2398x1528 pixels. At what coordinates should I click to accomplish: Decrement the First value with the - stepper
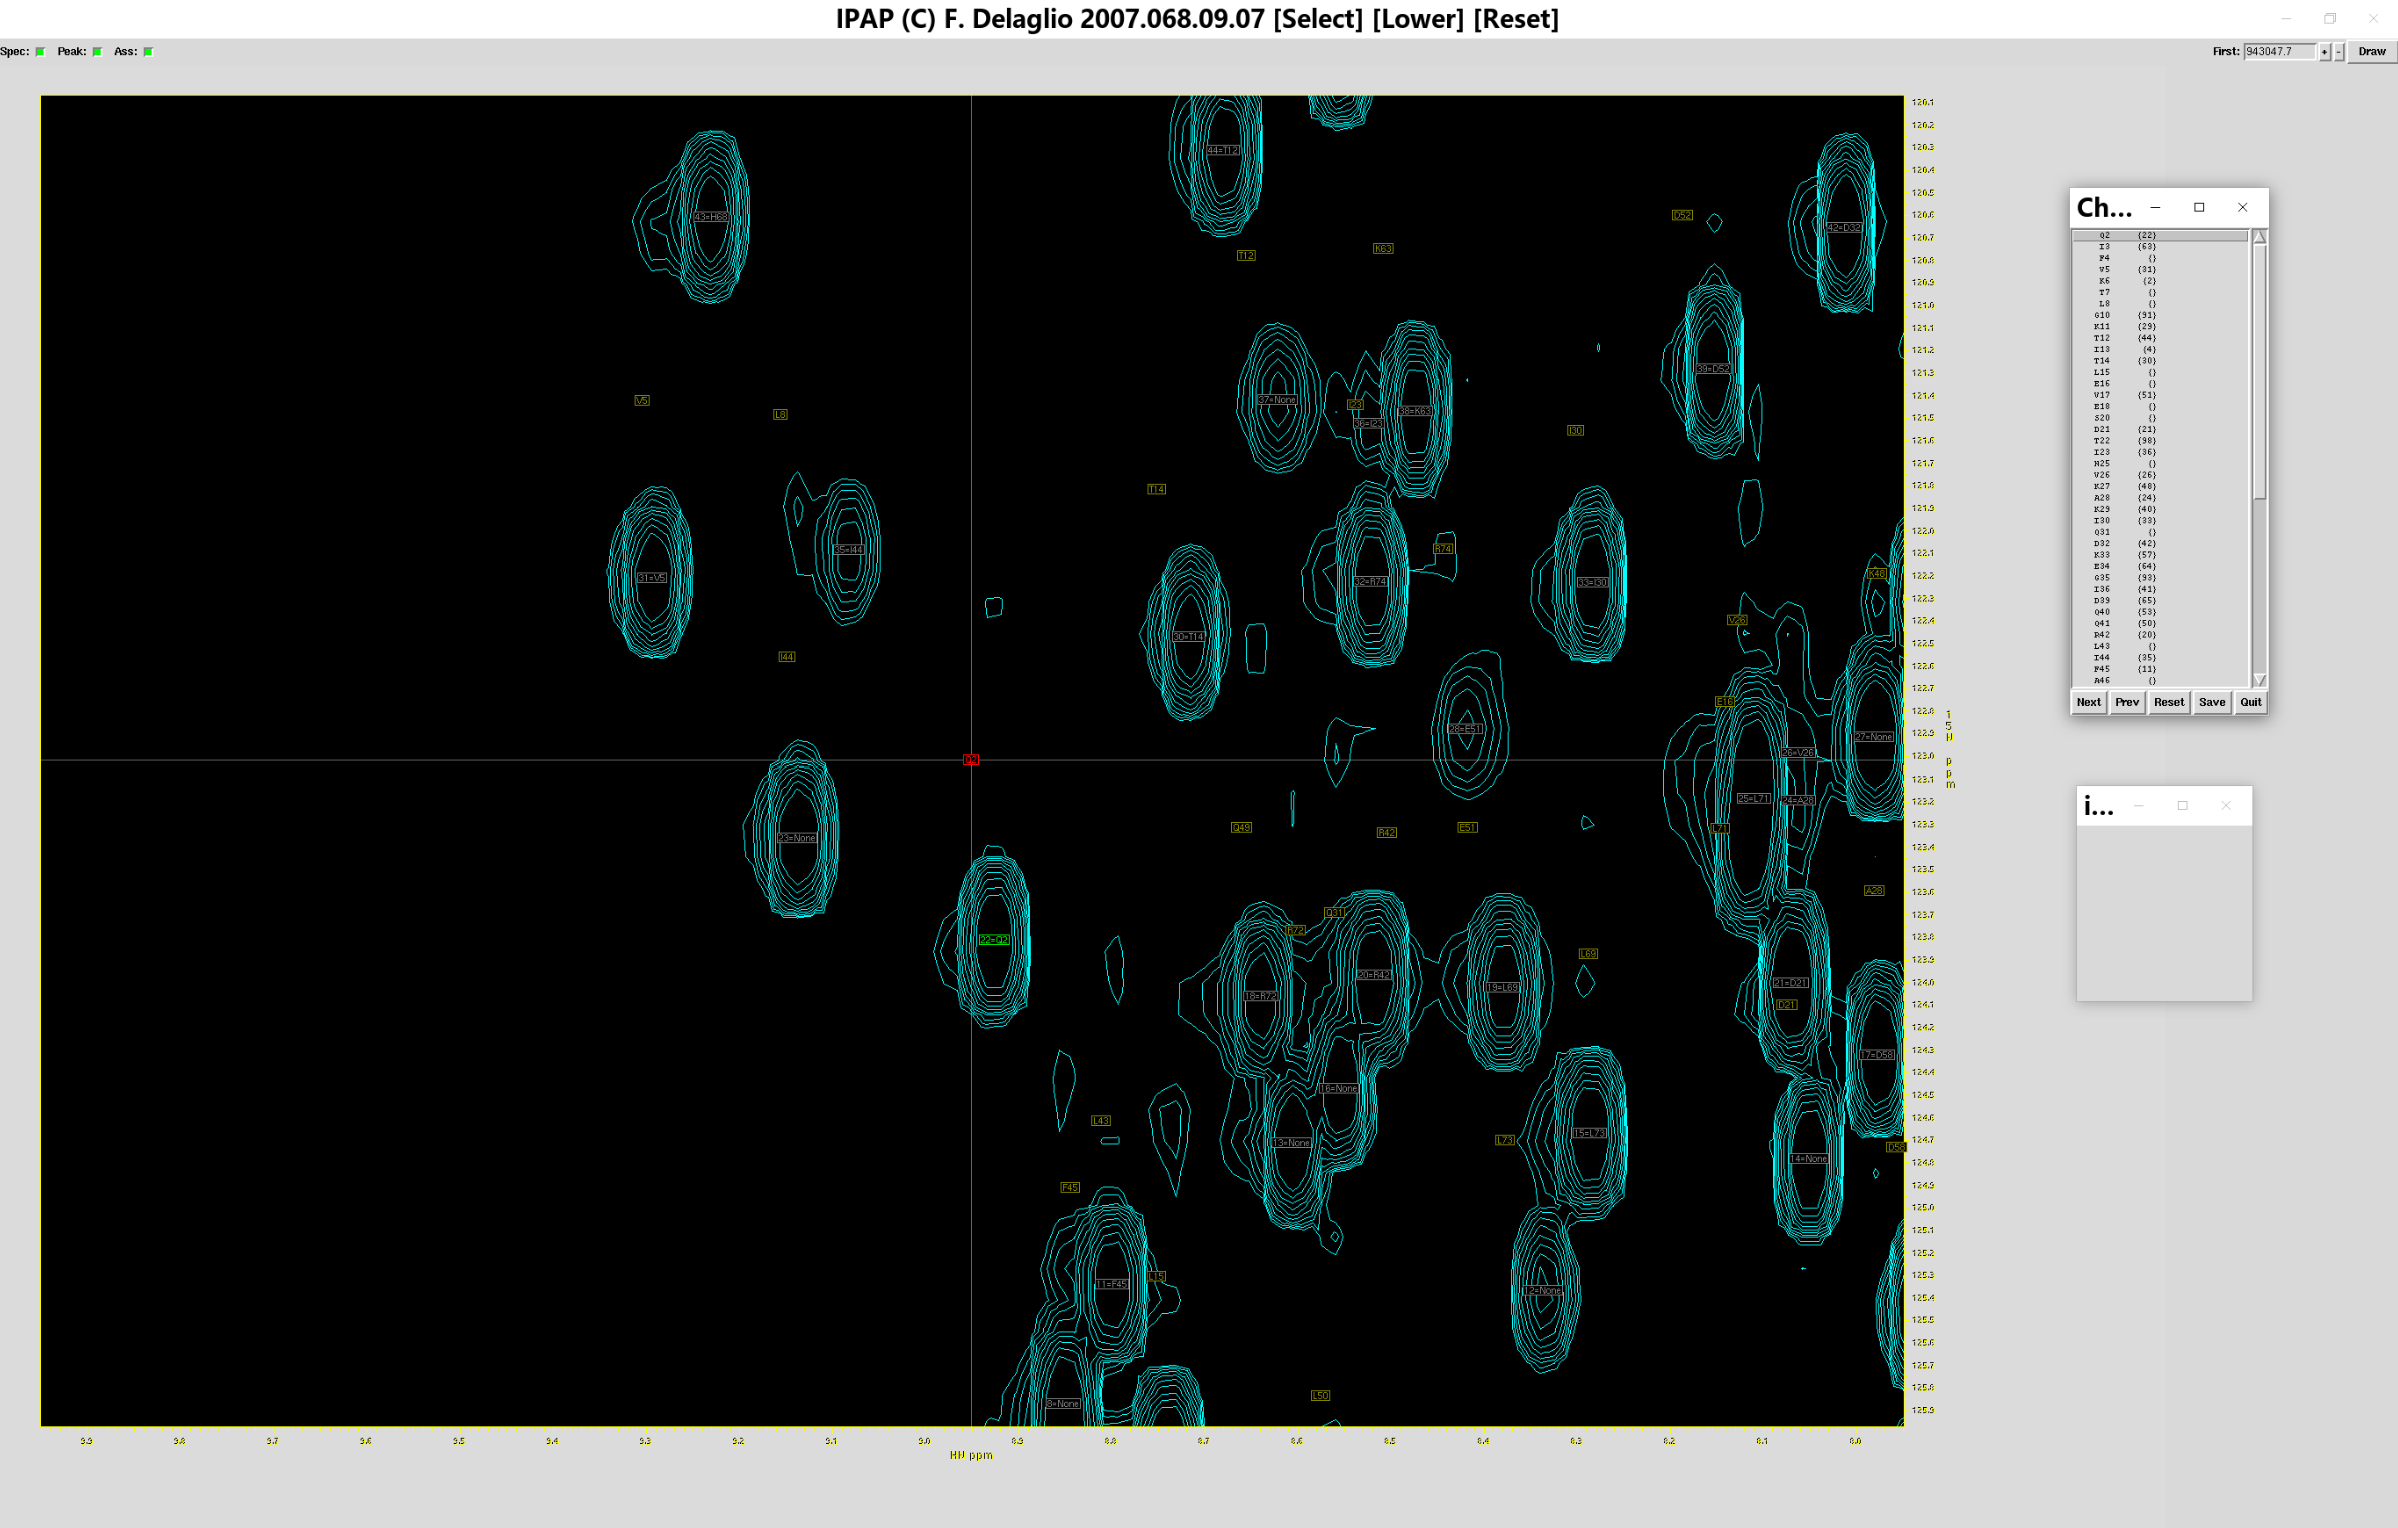tap(2338, 51)
